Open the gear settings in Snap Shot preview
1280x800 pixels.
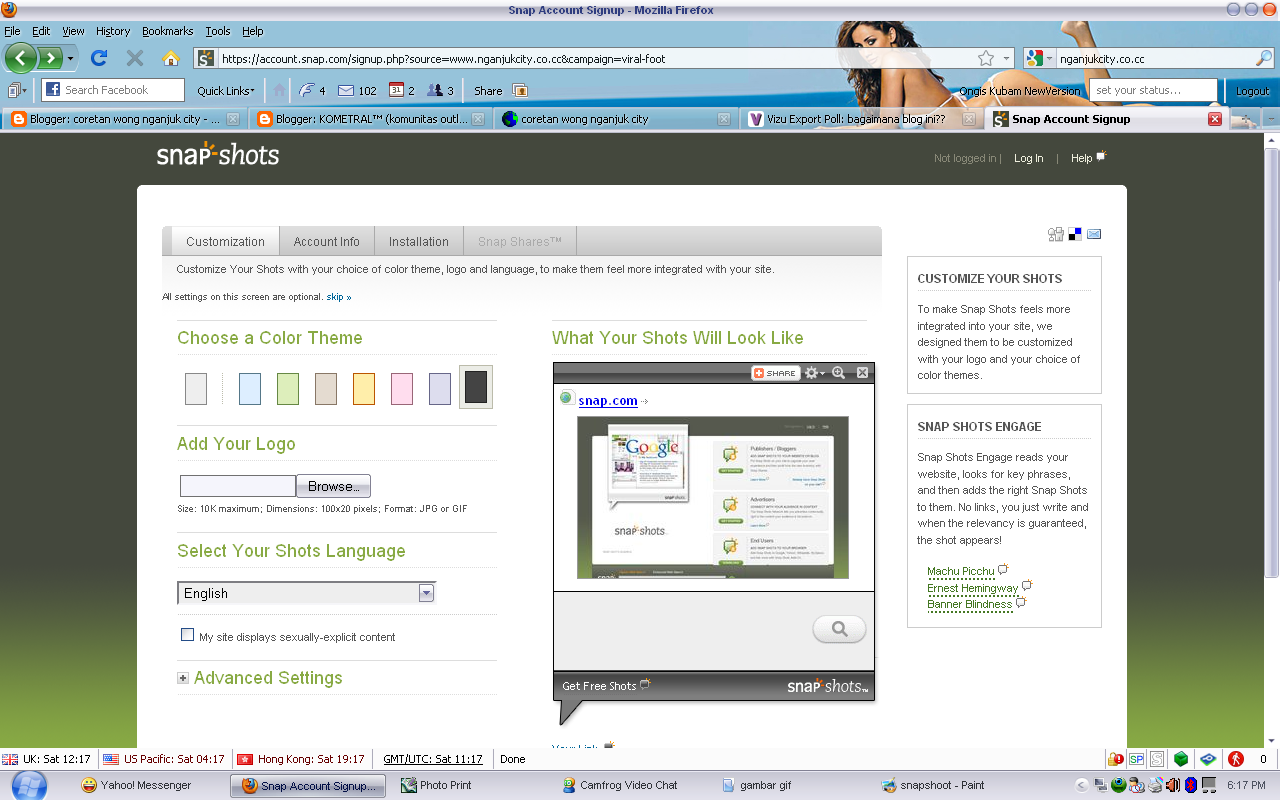point(815,372)
